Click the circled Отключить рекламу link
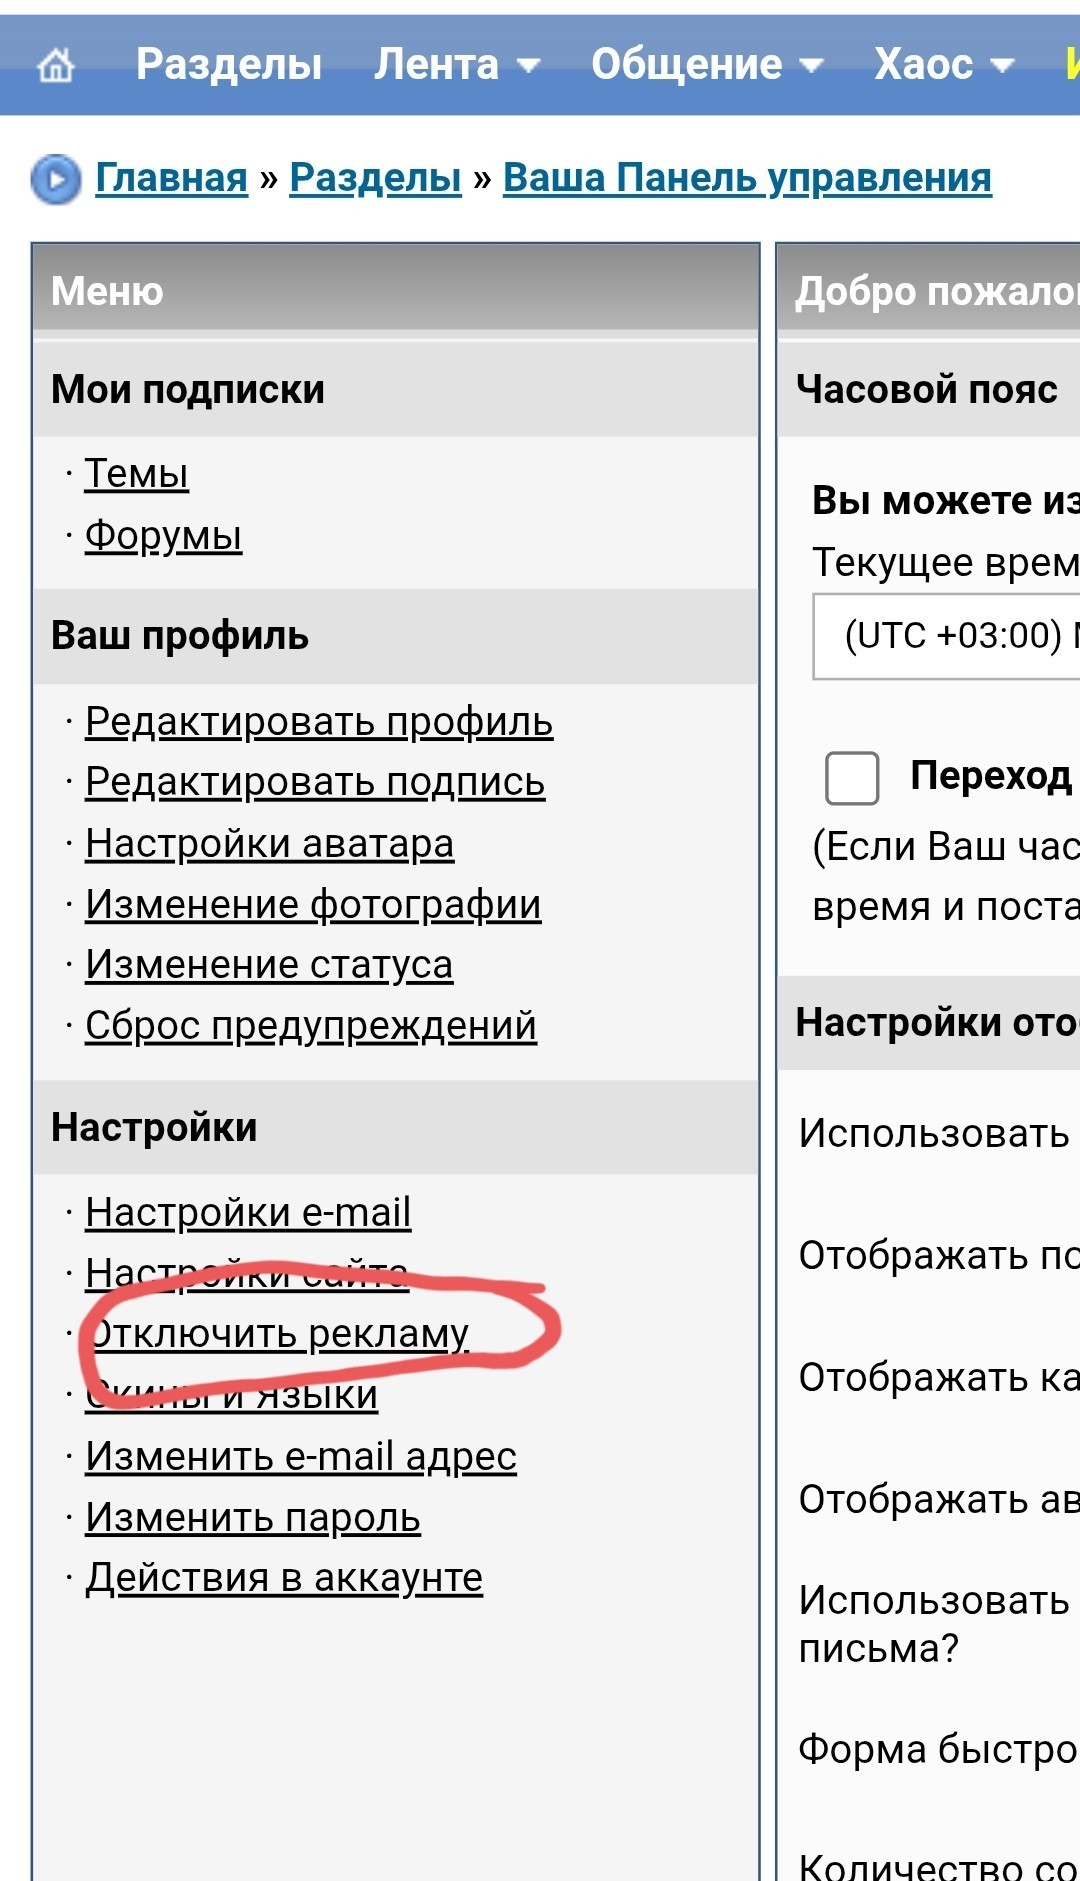 pos(278,1334)
